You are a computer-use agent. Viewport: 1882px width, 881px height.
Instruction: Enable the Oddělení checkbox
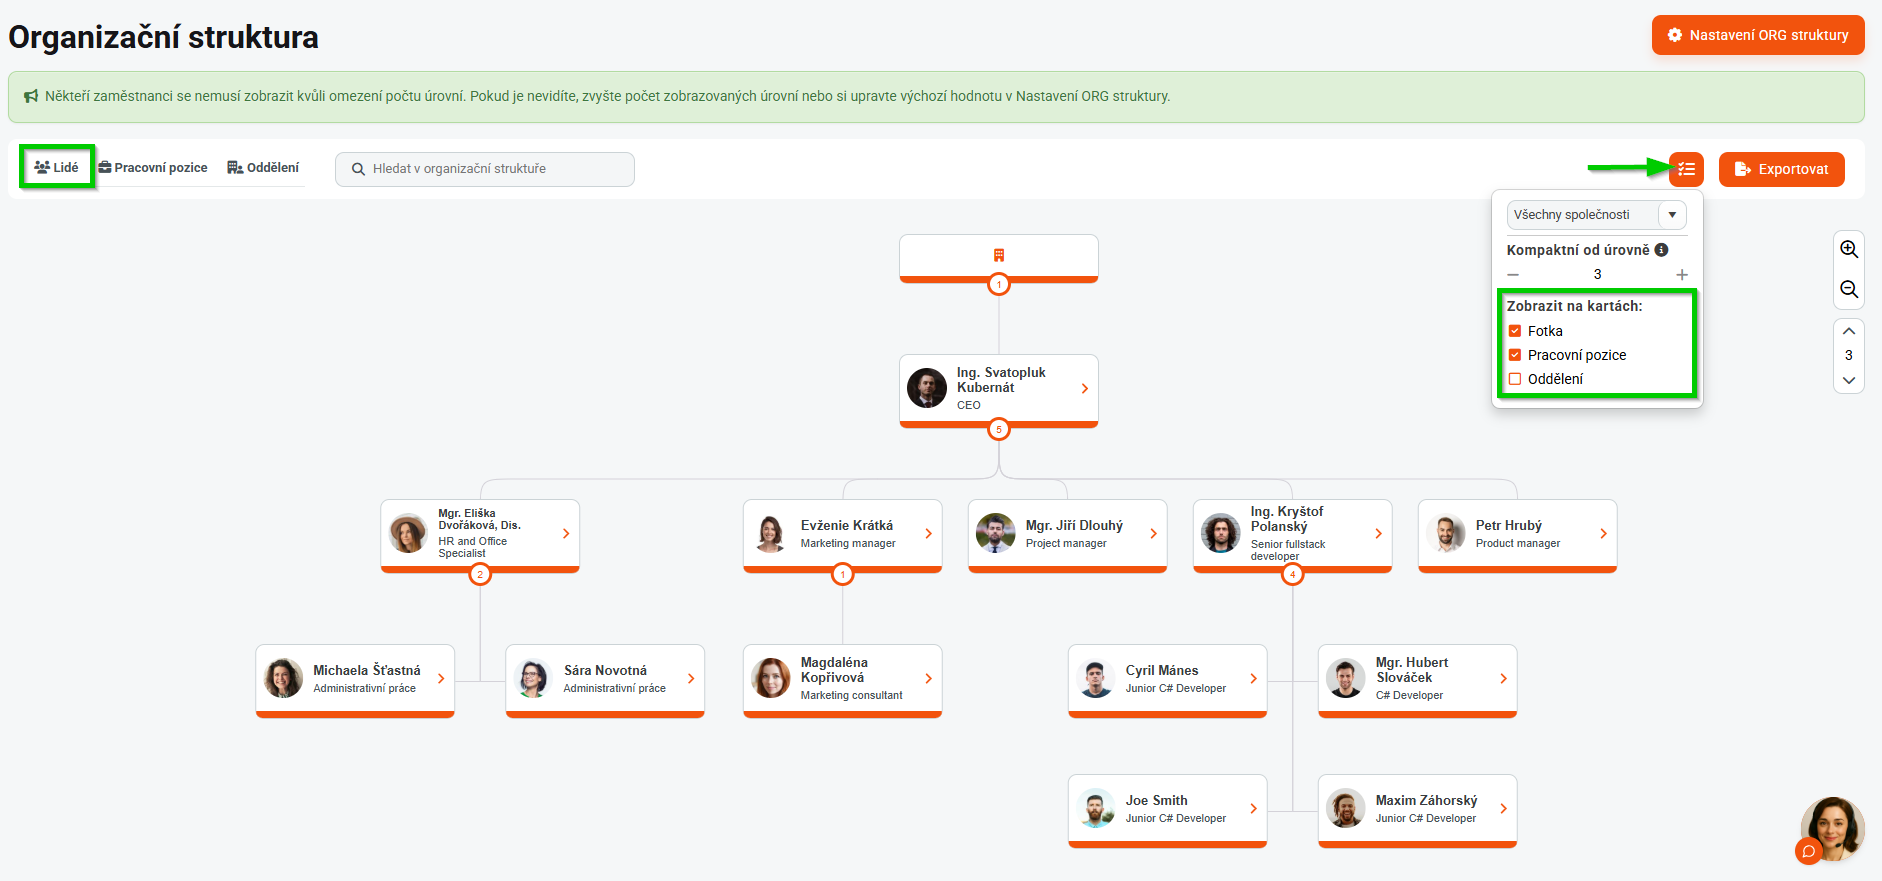coord(1515,379)
